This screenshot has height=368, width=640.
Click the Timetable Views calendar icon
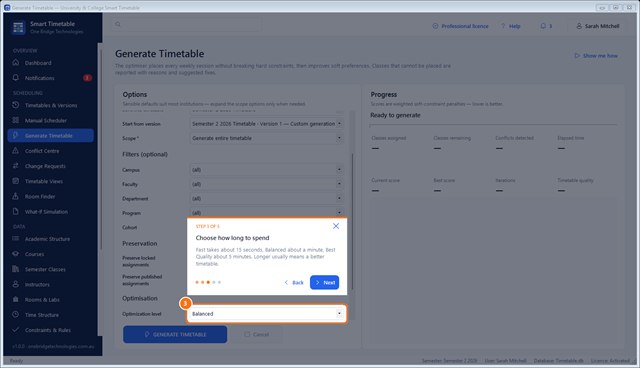(16, 181)
